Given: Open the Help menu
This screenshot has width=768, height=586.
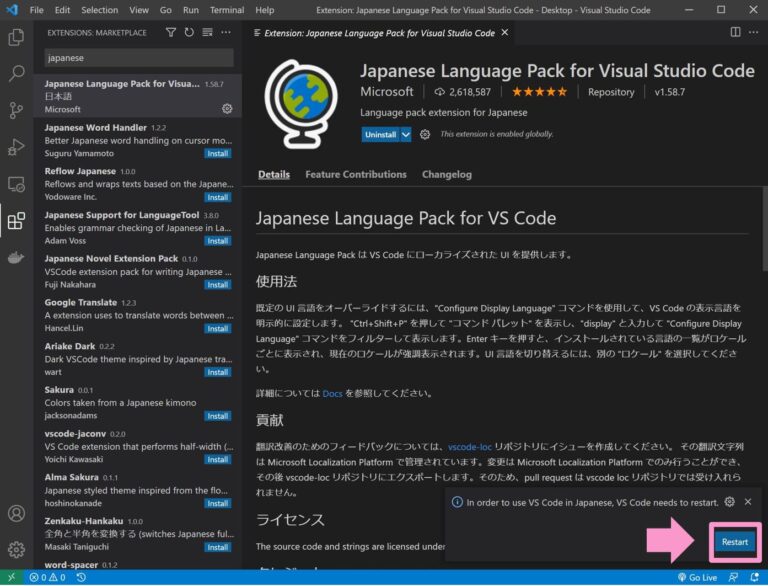Looking at the screenshot, I should pyautogui.click(x=264, y=10).
